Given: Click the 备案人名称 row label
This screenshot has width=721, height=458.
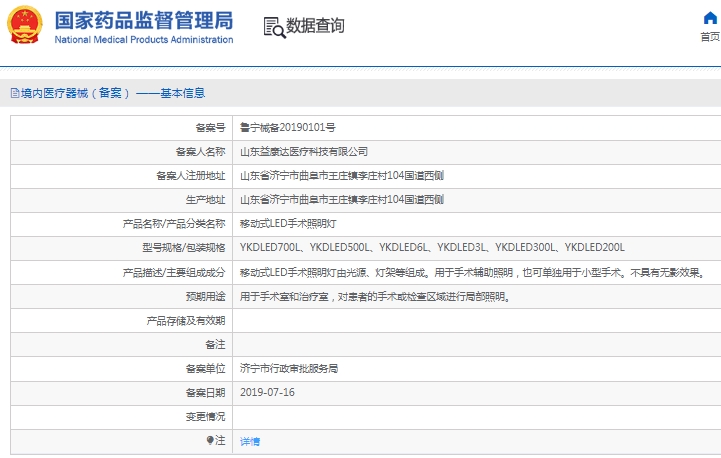Looking at the screenshot, I should point(200,151).
